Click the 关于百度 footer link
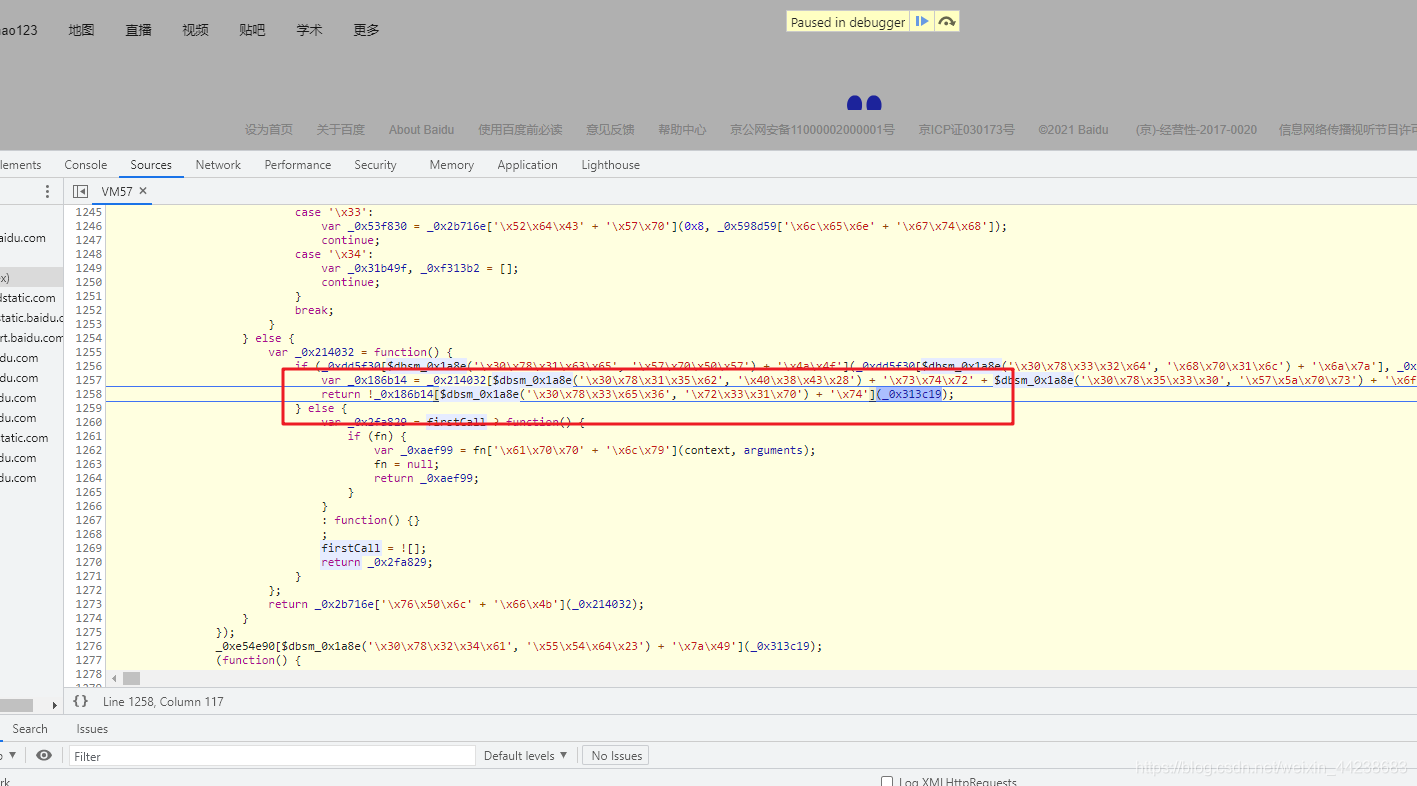 341,129
